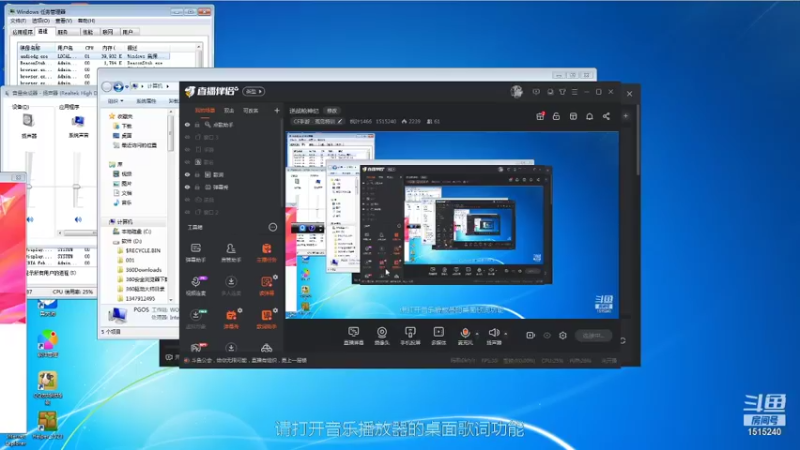Expand speaker options arrow
The height and width of the screenshot is (450, 800).
click(x=506, y=334)
